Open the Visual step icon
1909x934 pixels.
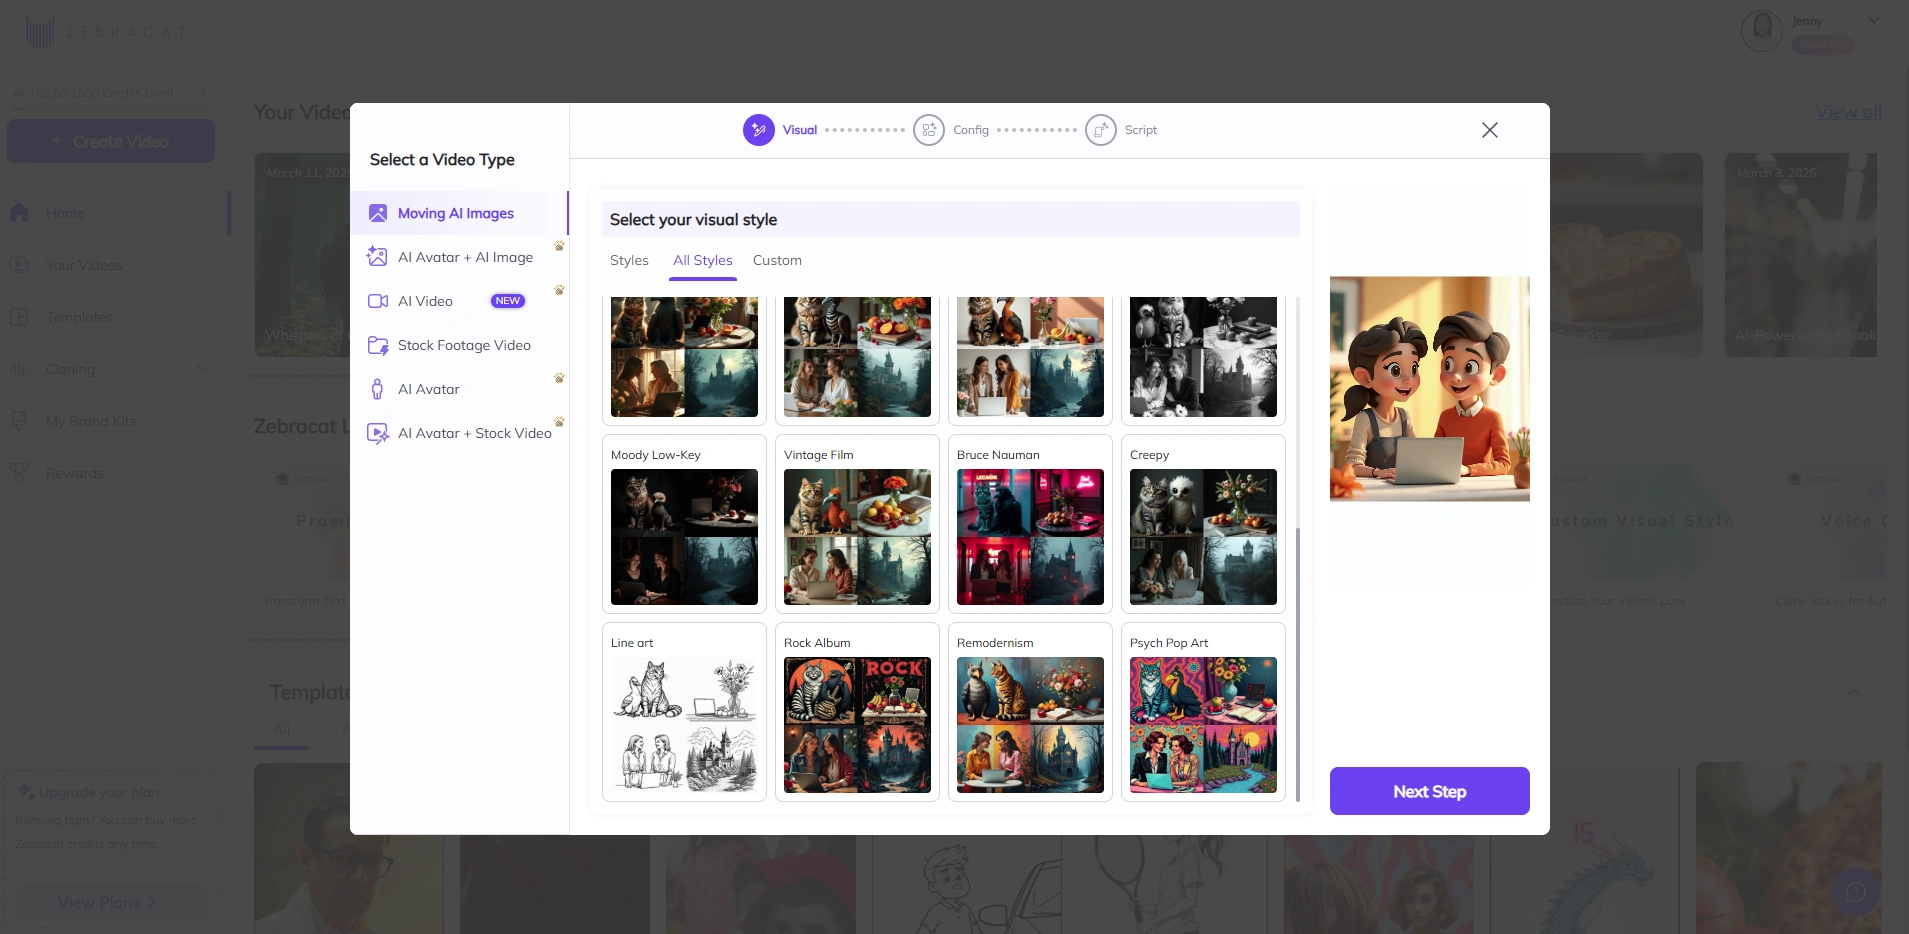[x=759, y=130]
